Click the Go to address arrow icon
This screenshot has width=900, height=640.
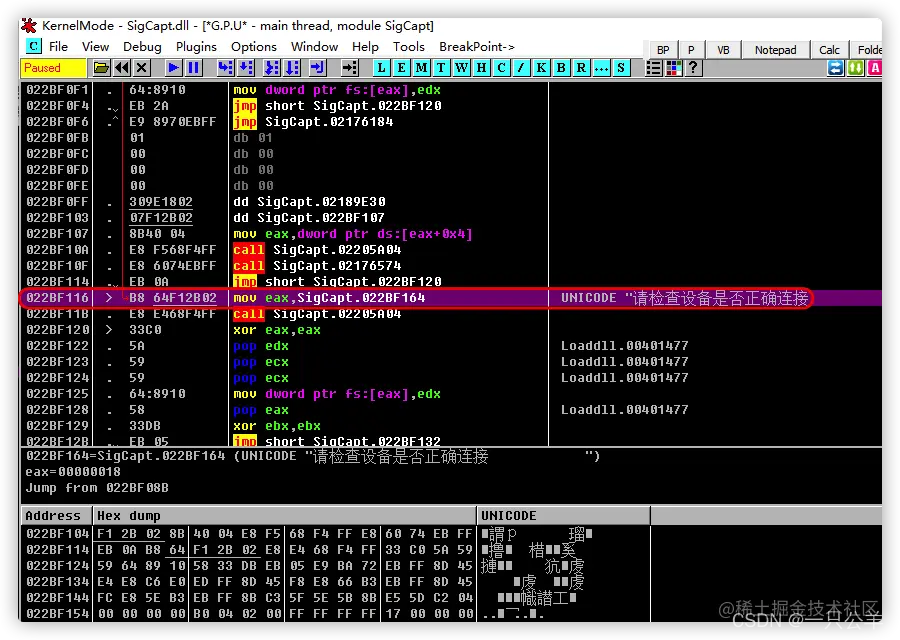point(350,68)
